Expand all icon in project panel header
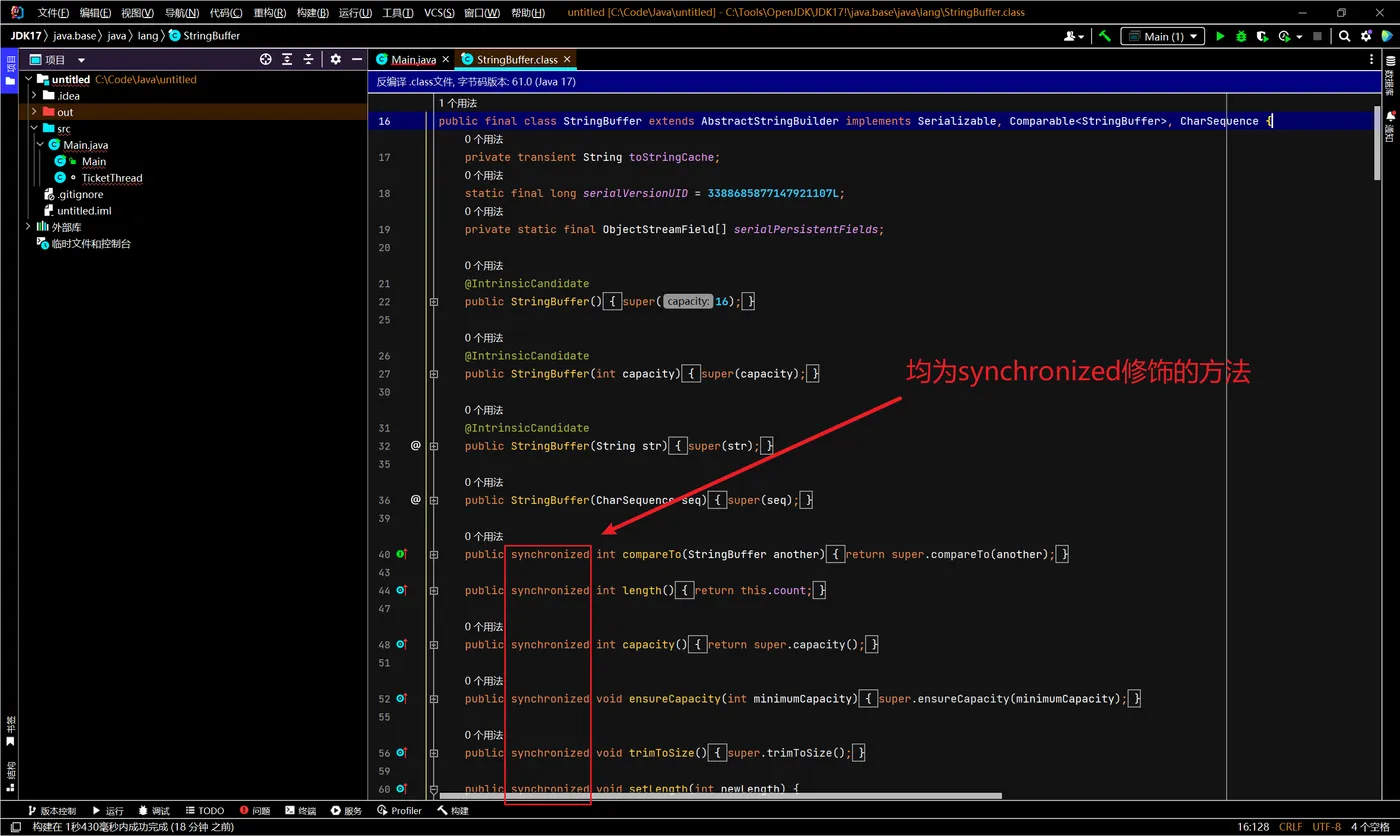The height and width of the screenshot is (836, 1400). (x=288, y=60)
